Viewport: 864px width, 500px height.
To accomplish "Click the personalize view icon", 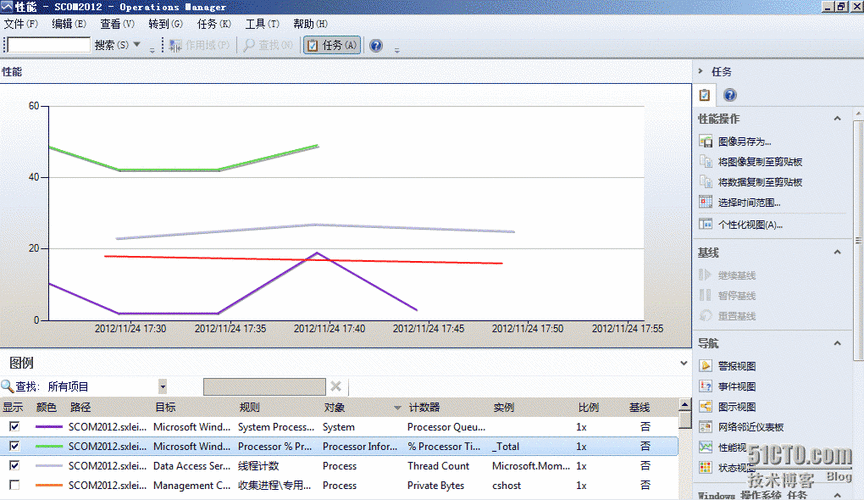I will (x=706, y=224).
